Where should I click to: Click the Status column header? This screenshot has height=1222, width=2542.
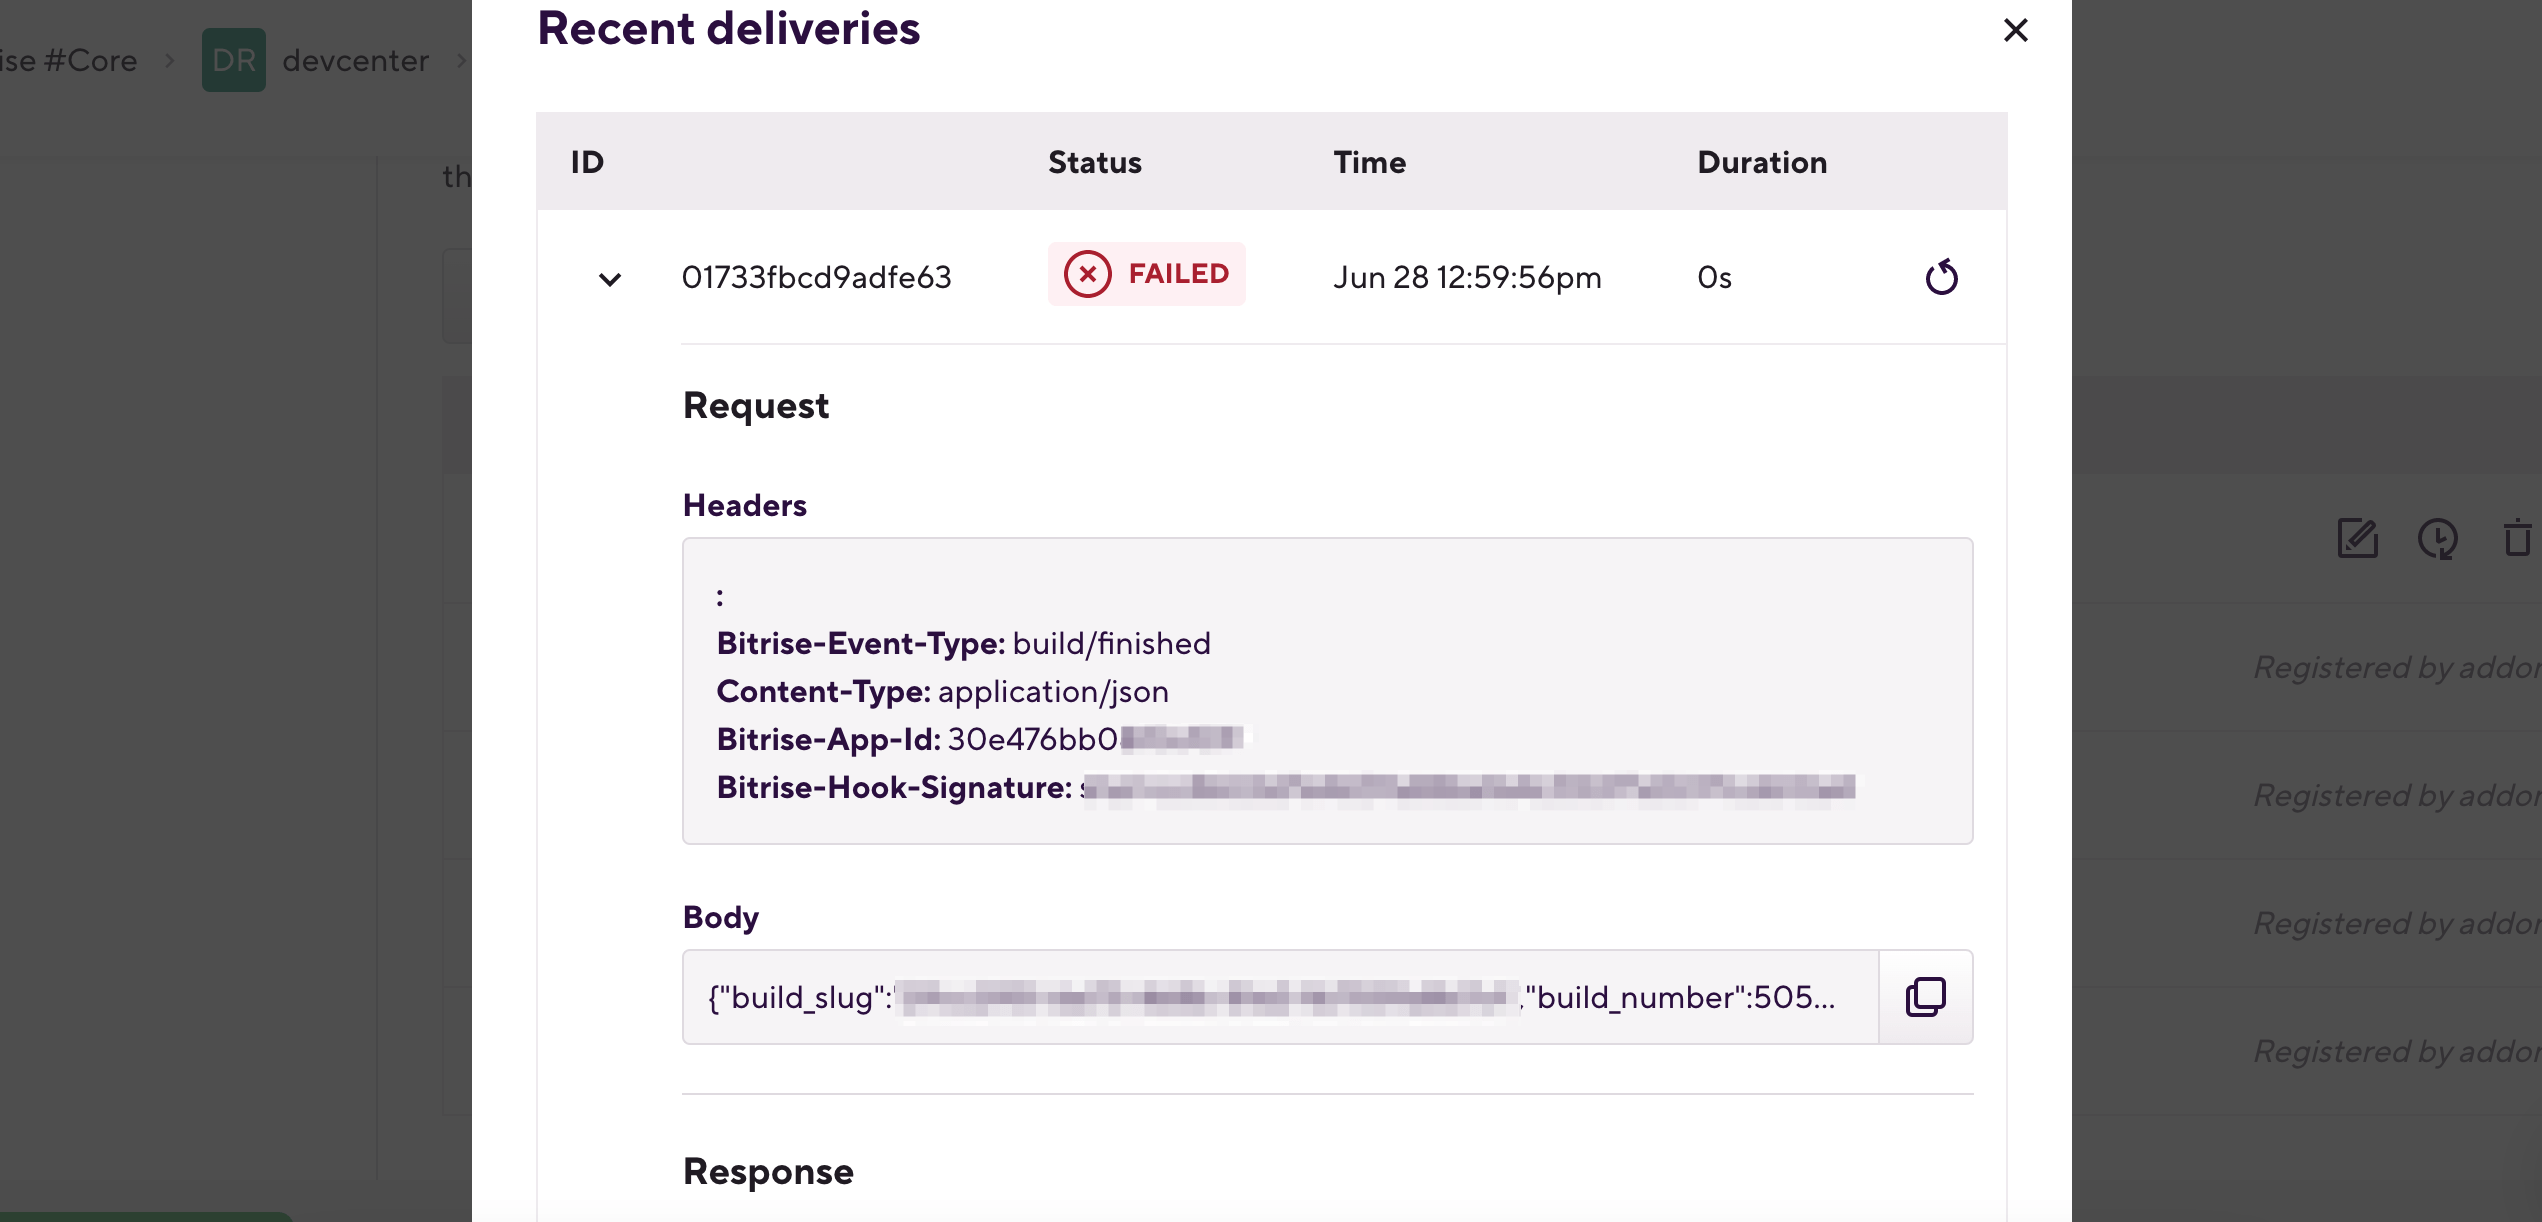click(1094, 161)
